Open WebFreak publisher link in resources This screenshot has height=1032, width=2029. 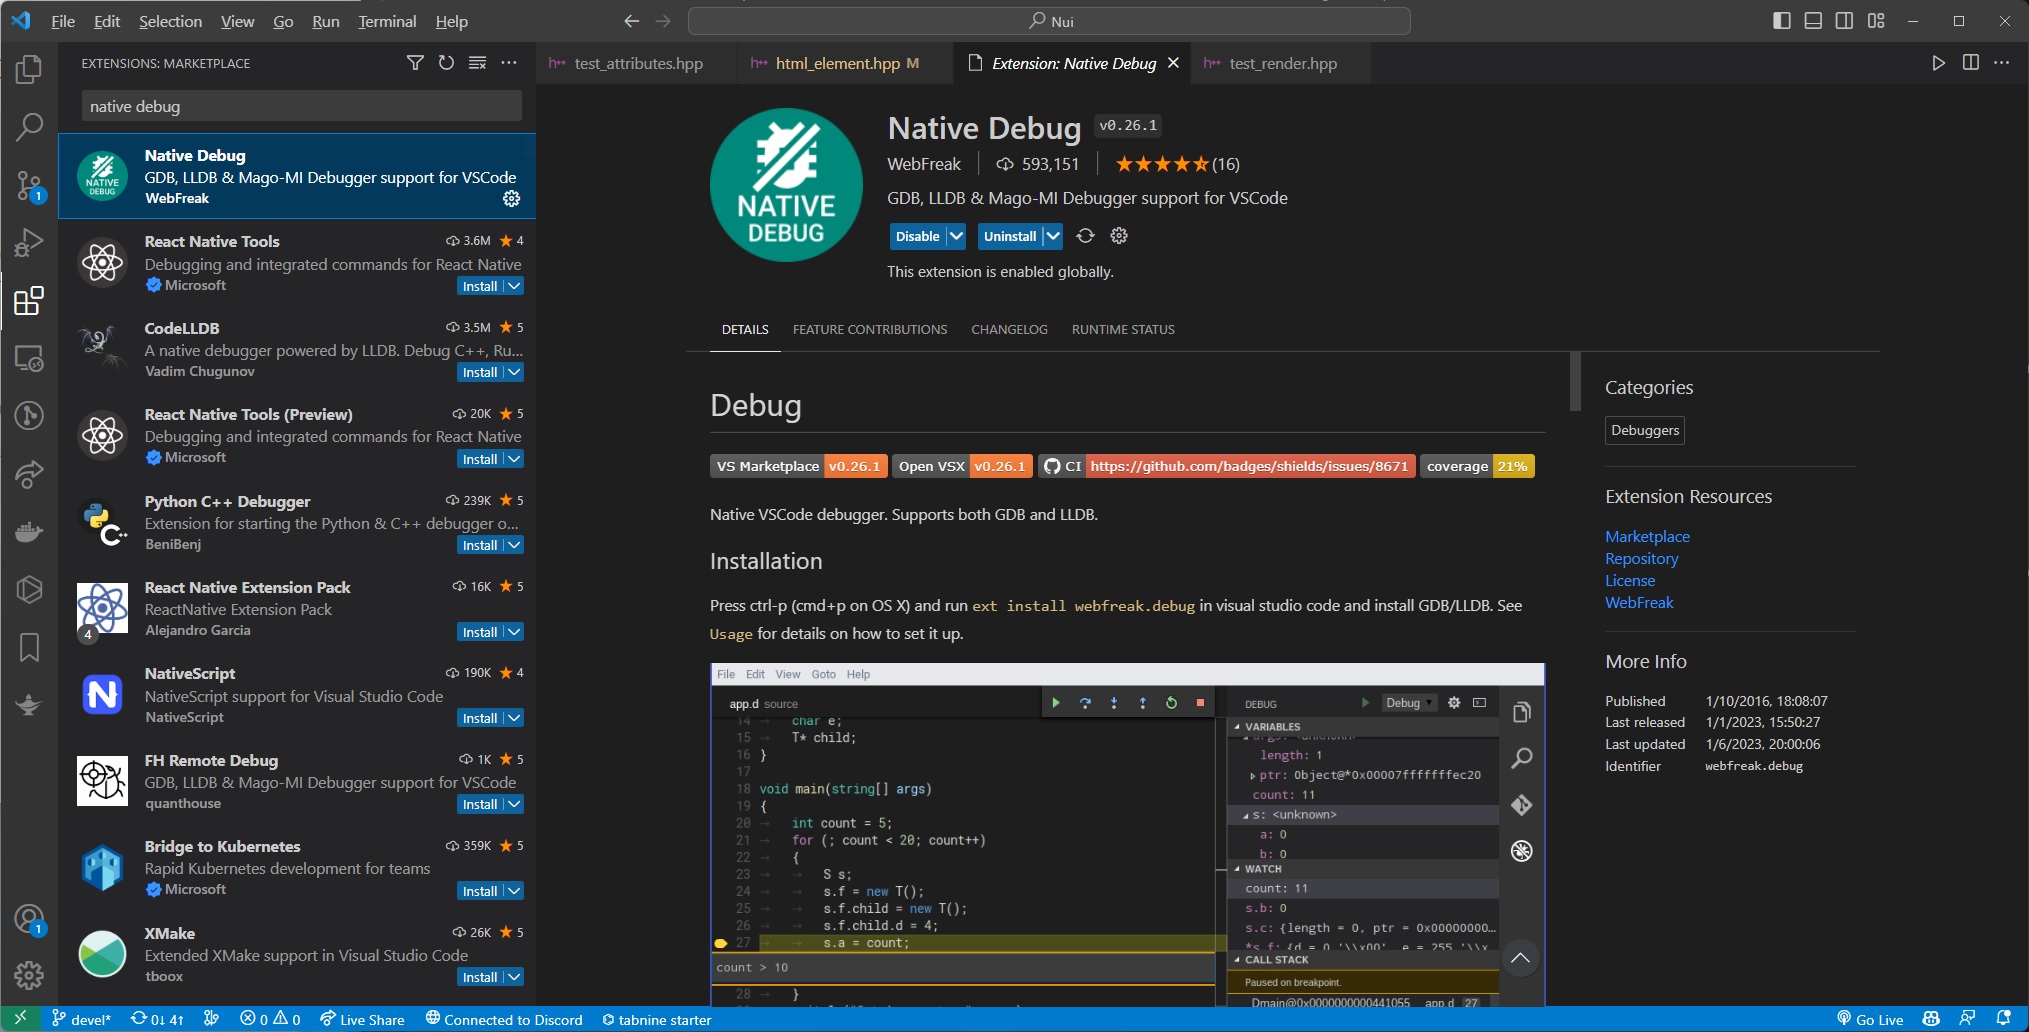point(1639,602)
